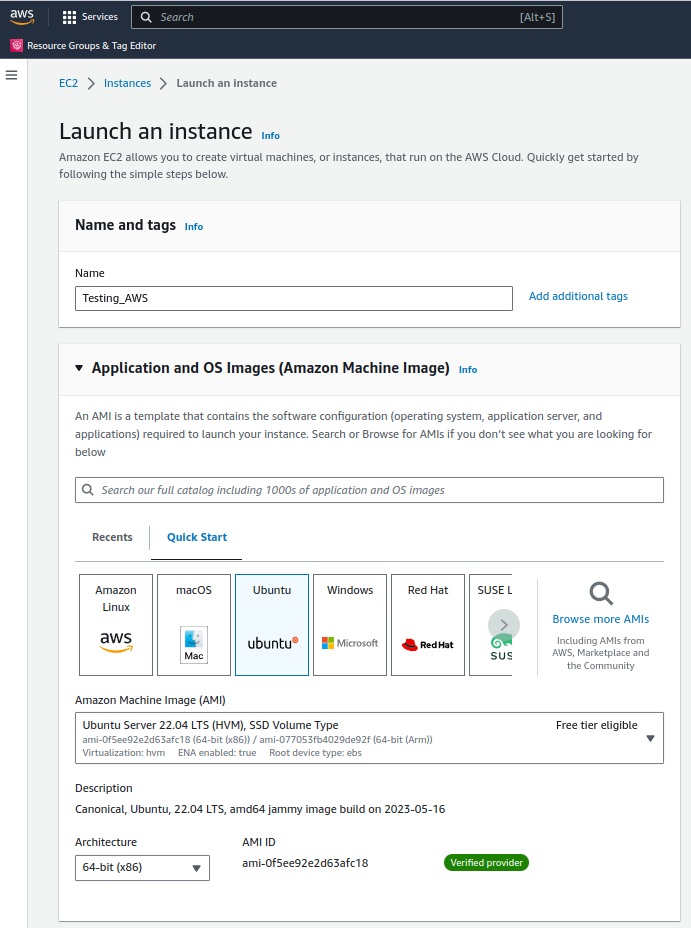Click the Launch an instance breadcrumb text
This screenshot has width=691, height=928.
point(227,83)
